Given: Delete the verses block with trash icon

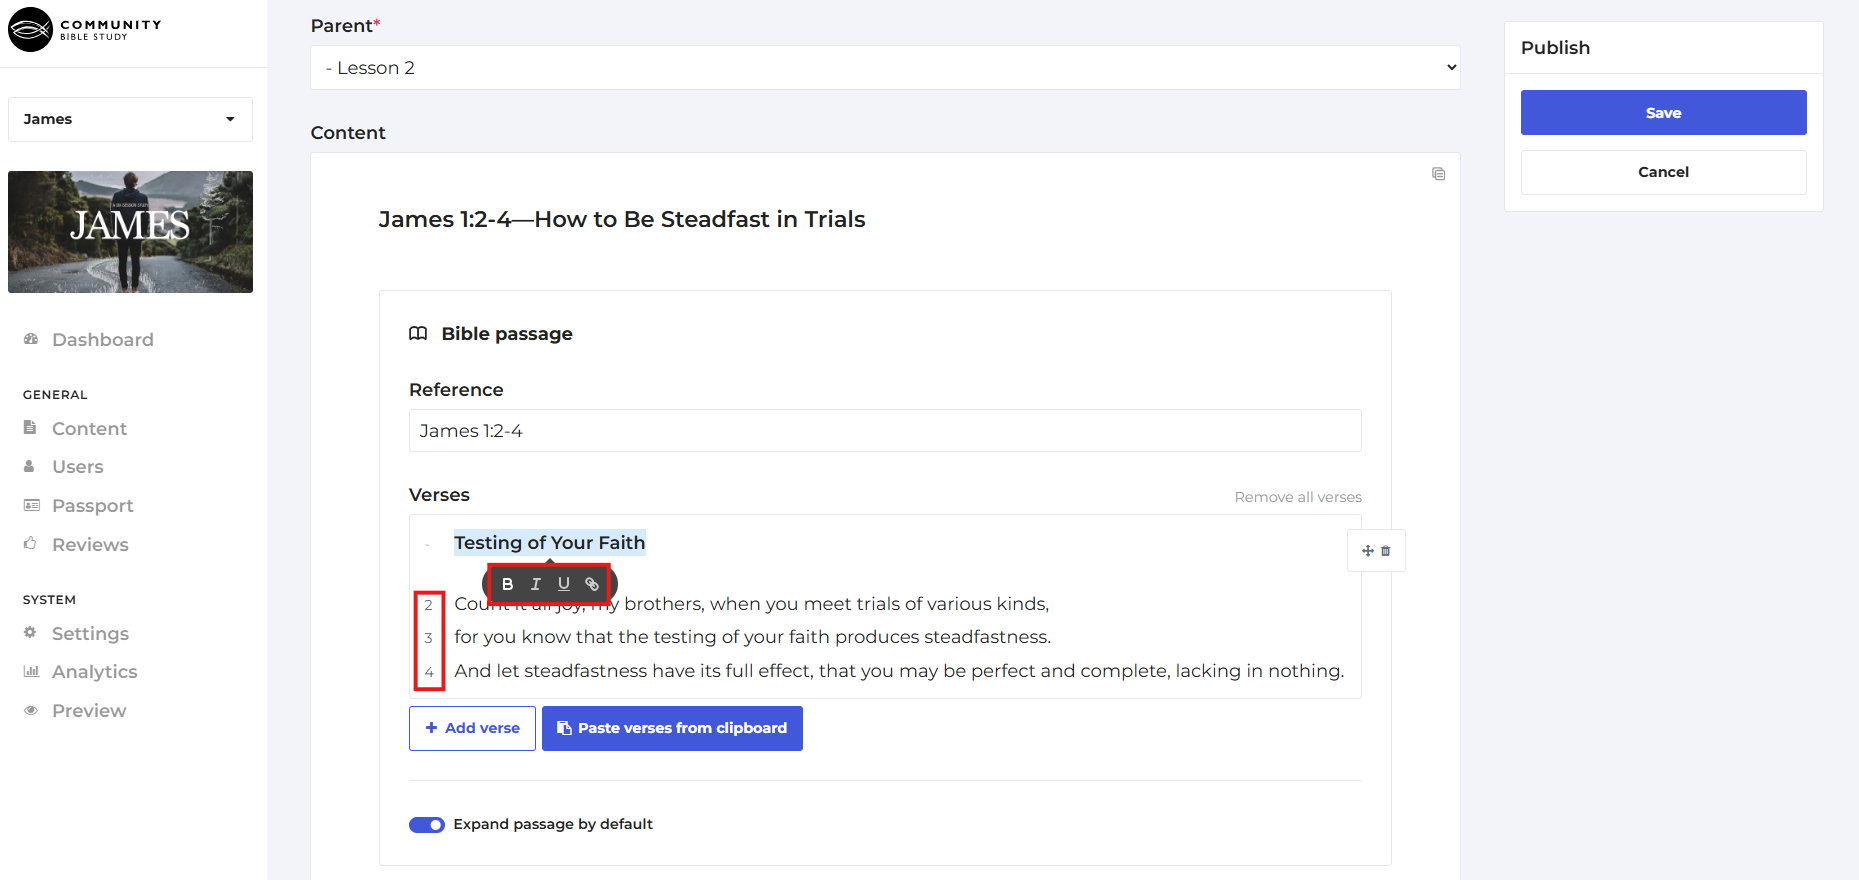Looking at the screenshot, I should (x=1386, y=551).
